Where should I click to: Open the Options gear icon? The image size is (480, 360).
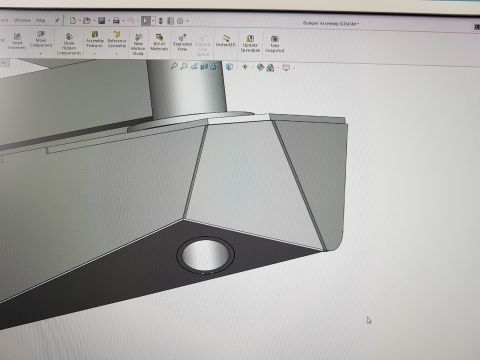[180, 21]
